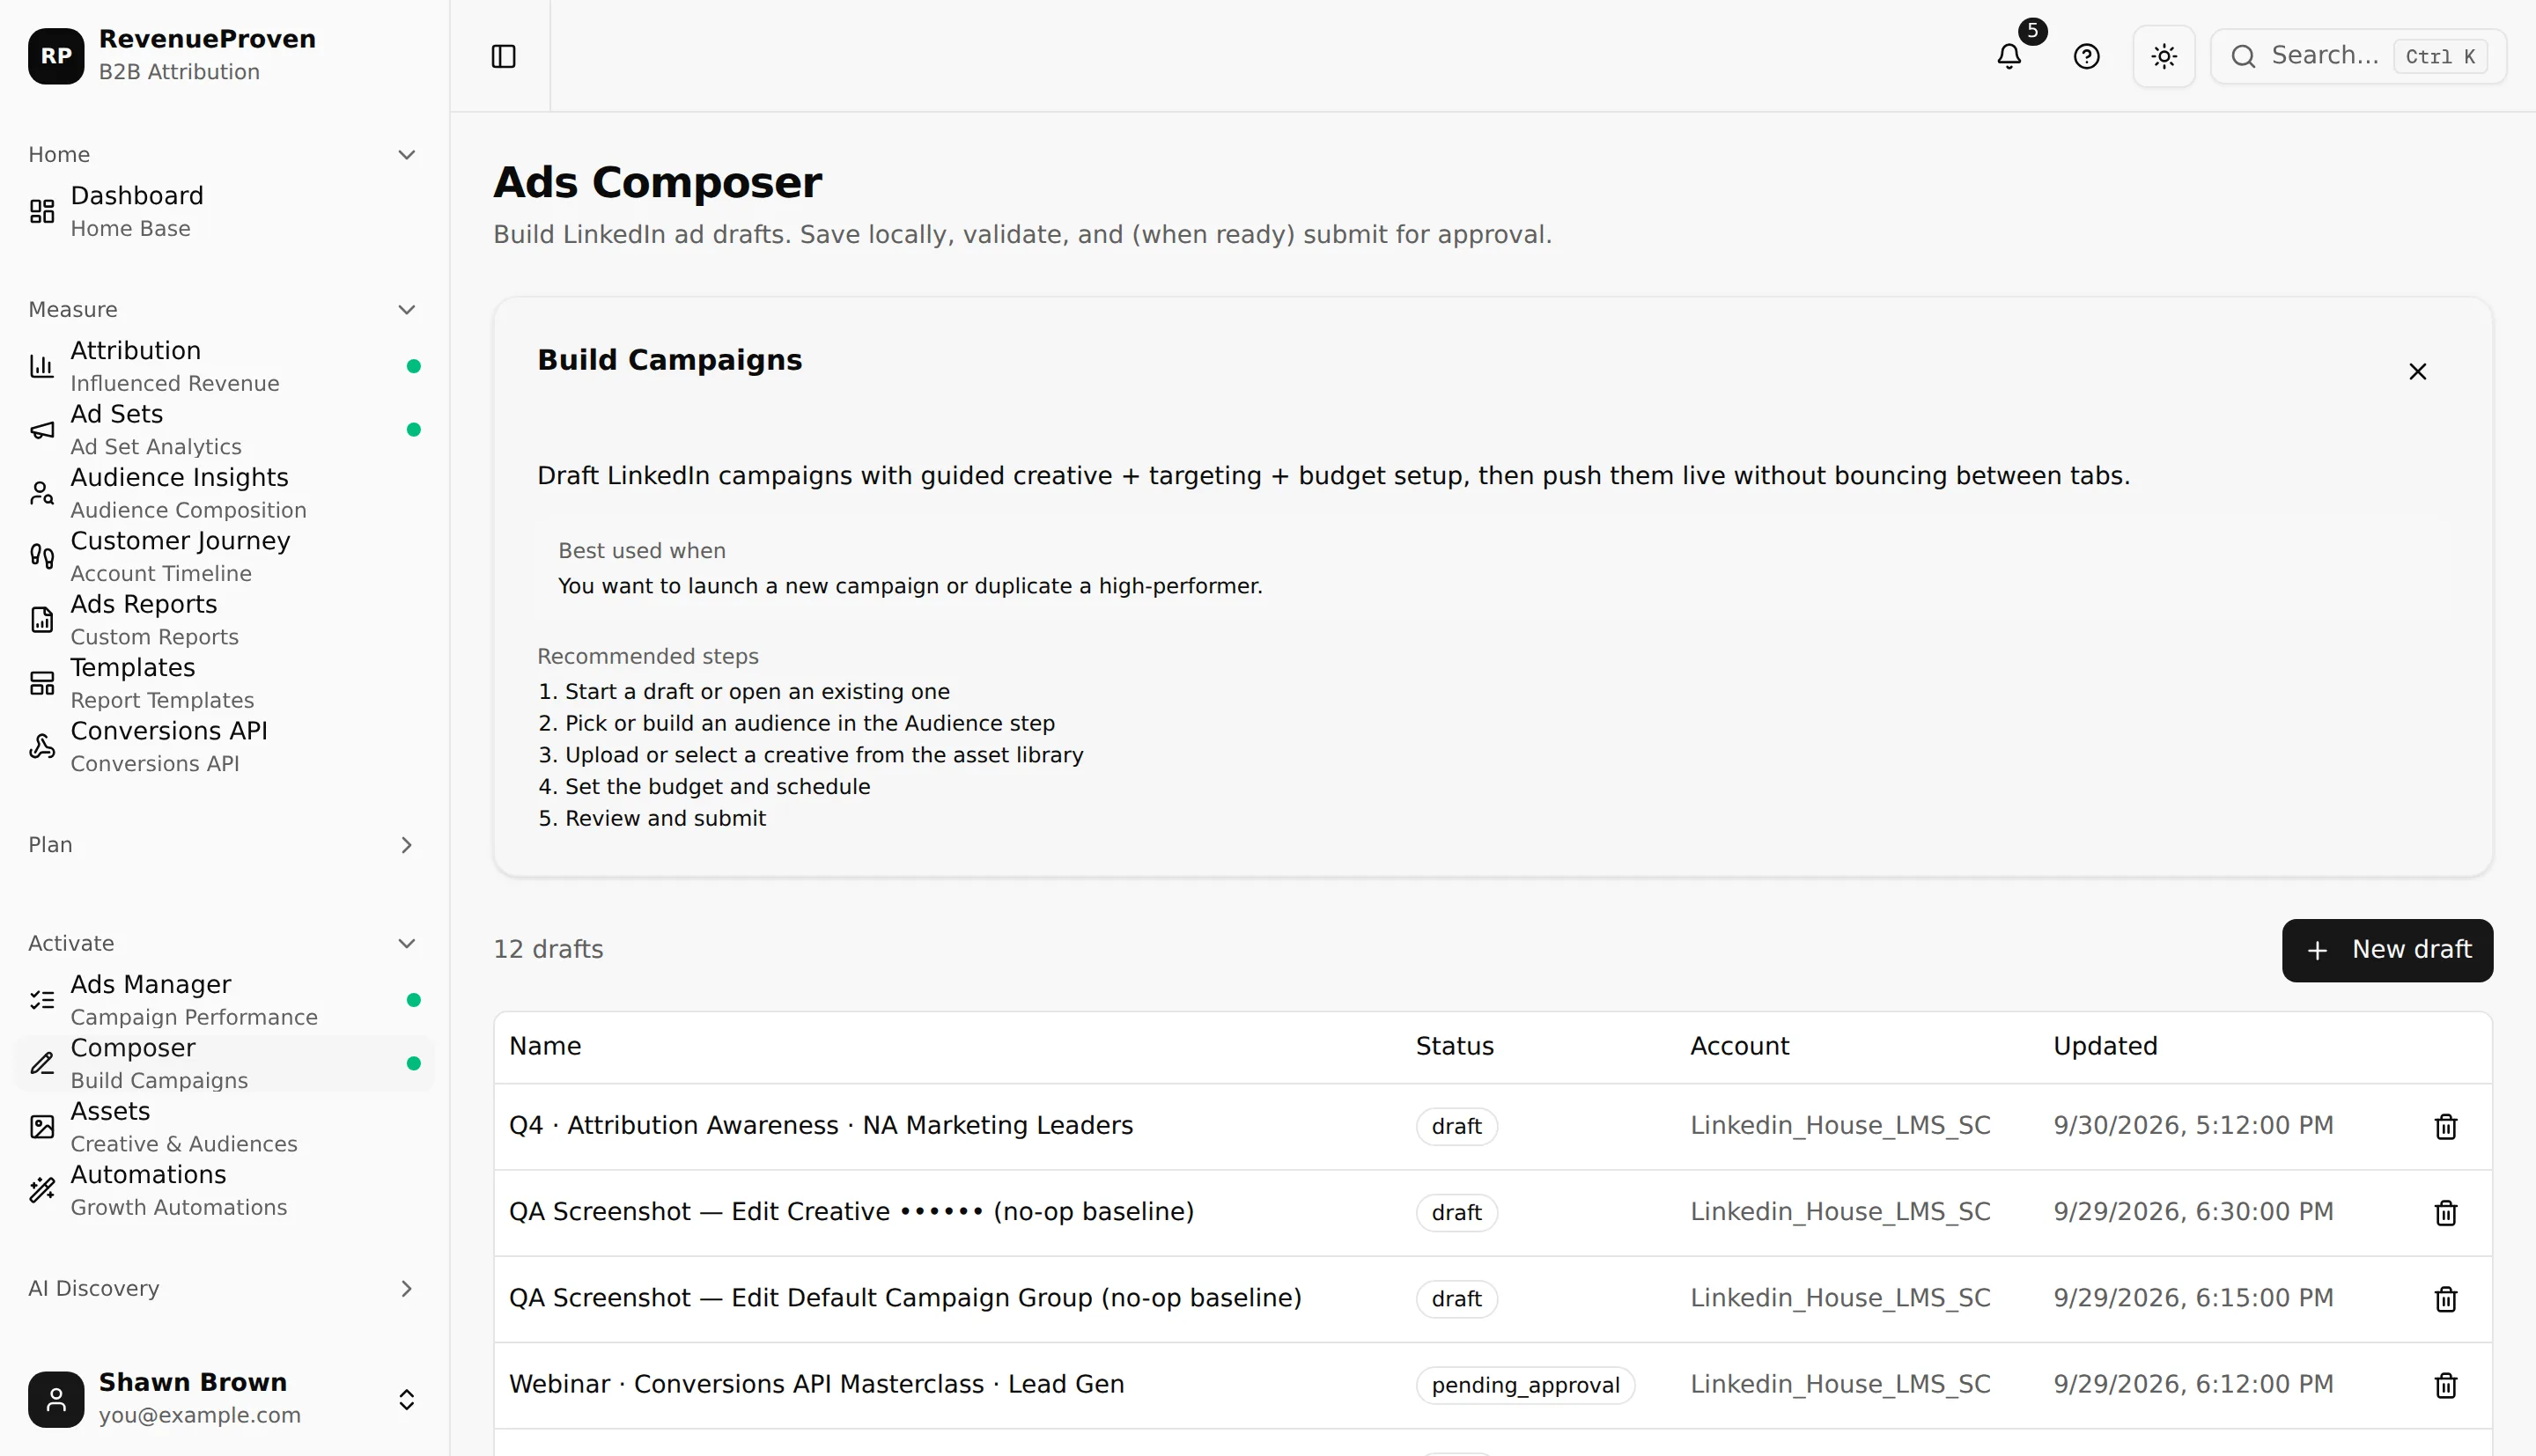Screen dimensions: 2536x1456
Task: Expand the AI Discovery section
Action: [406, 1288]
